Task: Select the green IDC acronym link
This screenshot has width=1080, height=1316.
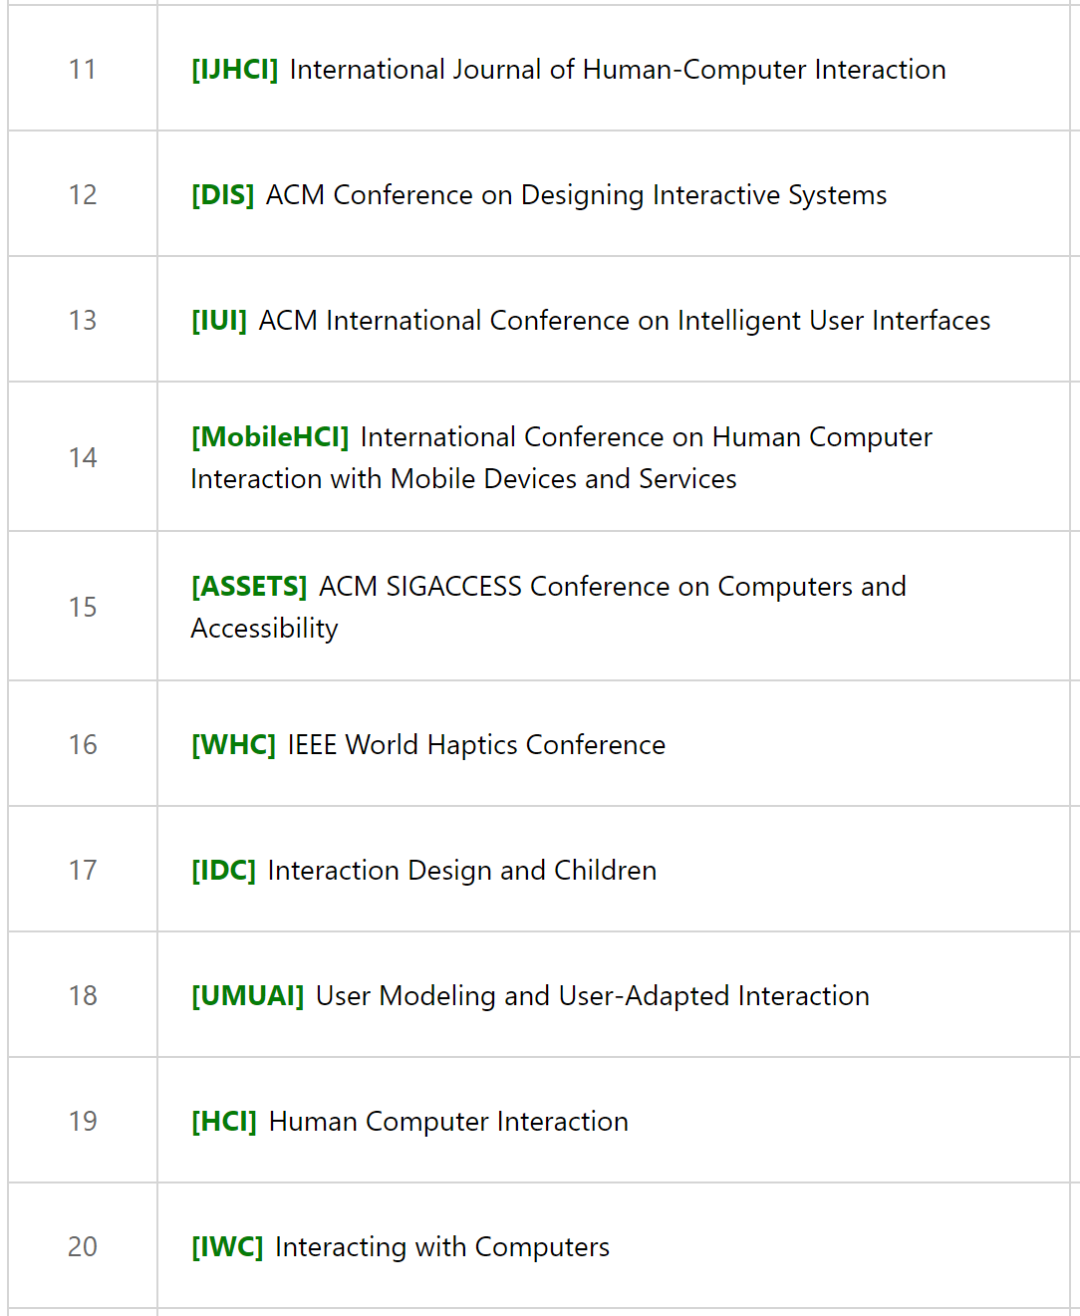Action: tap(223, 871)
